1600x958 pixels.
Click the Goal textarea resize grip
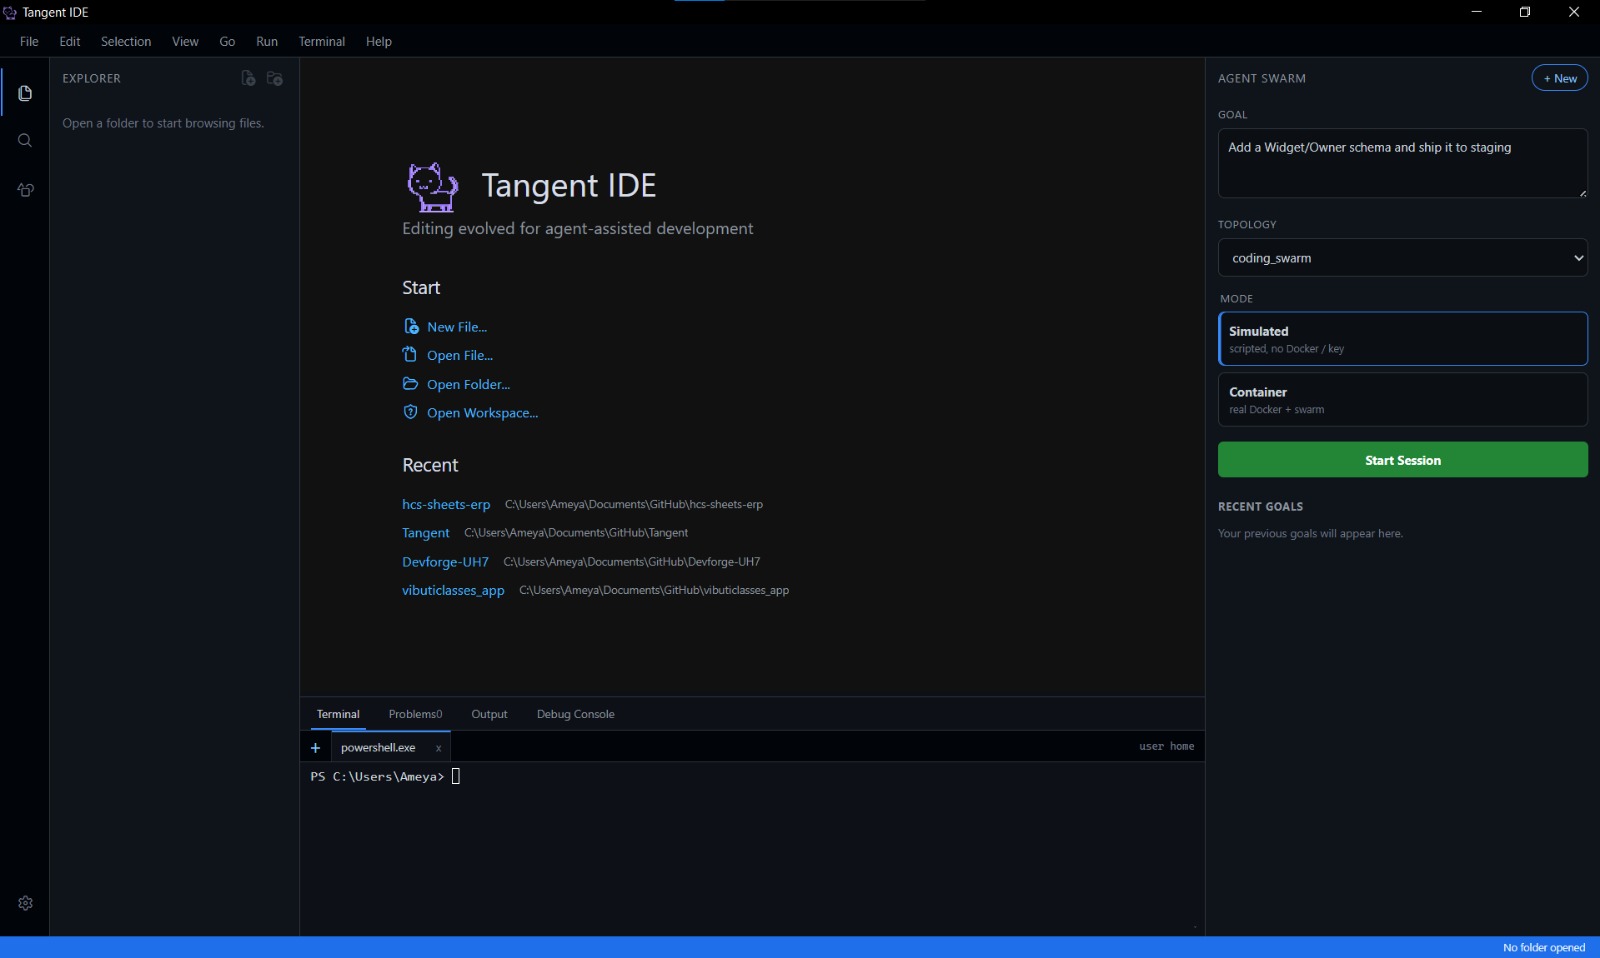pyautogui.click(x=1582, y=193)
